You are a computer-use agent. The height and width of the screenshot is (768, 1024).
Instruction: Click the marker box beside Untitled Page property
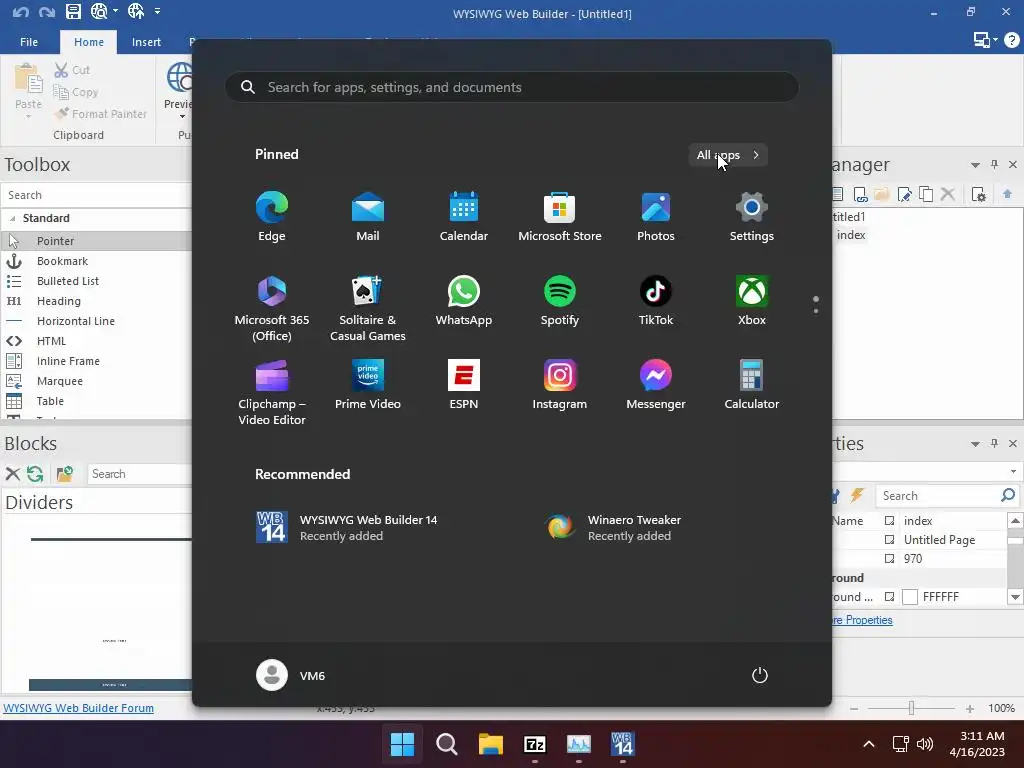pyautogui.click(x=889, y=539)
